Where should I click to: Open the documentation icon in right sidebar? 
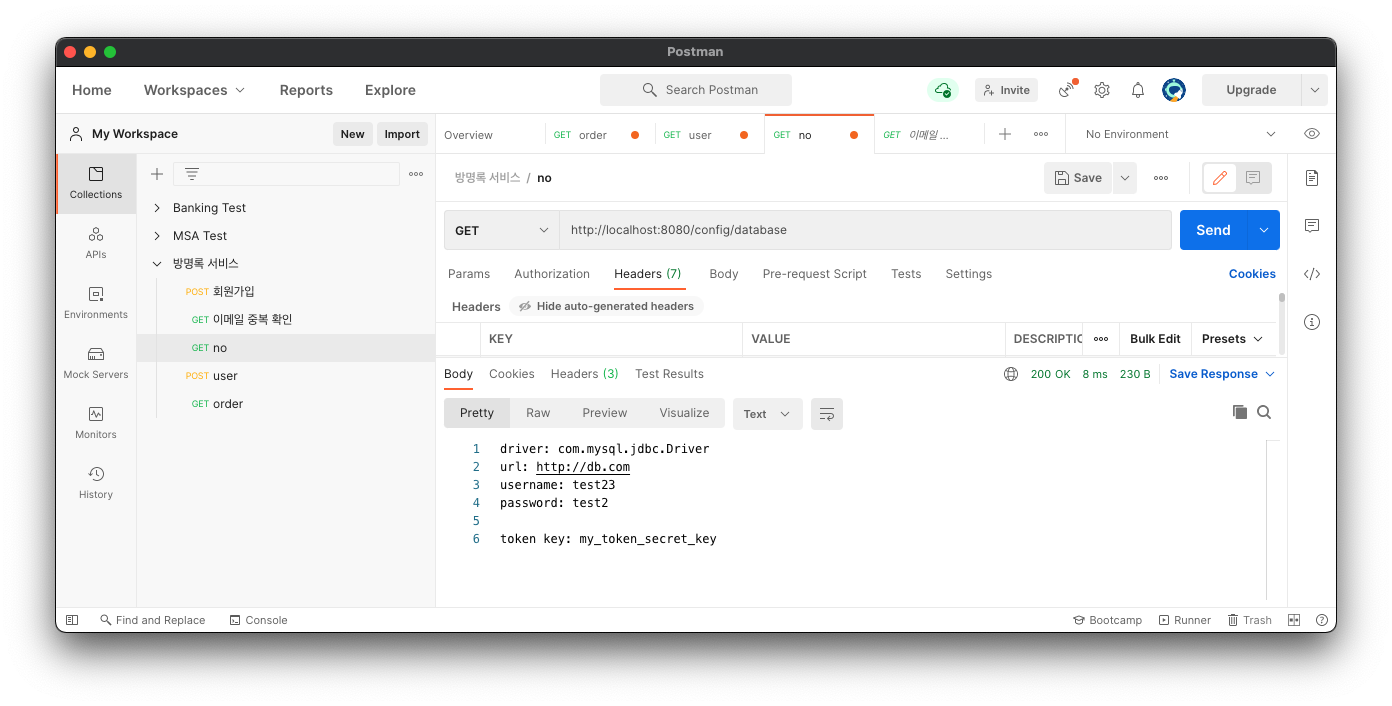1312,178
